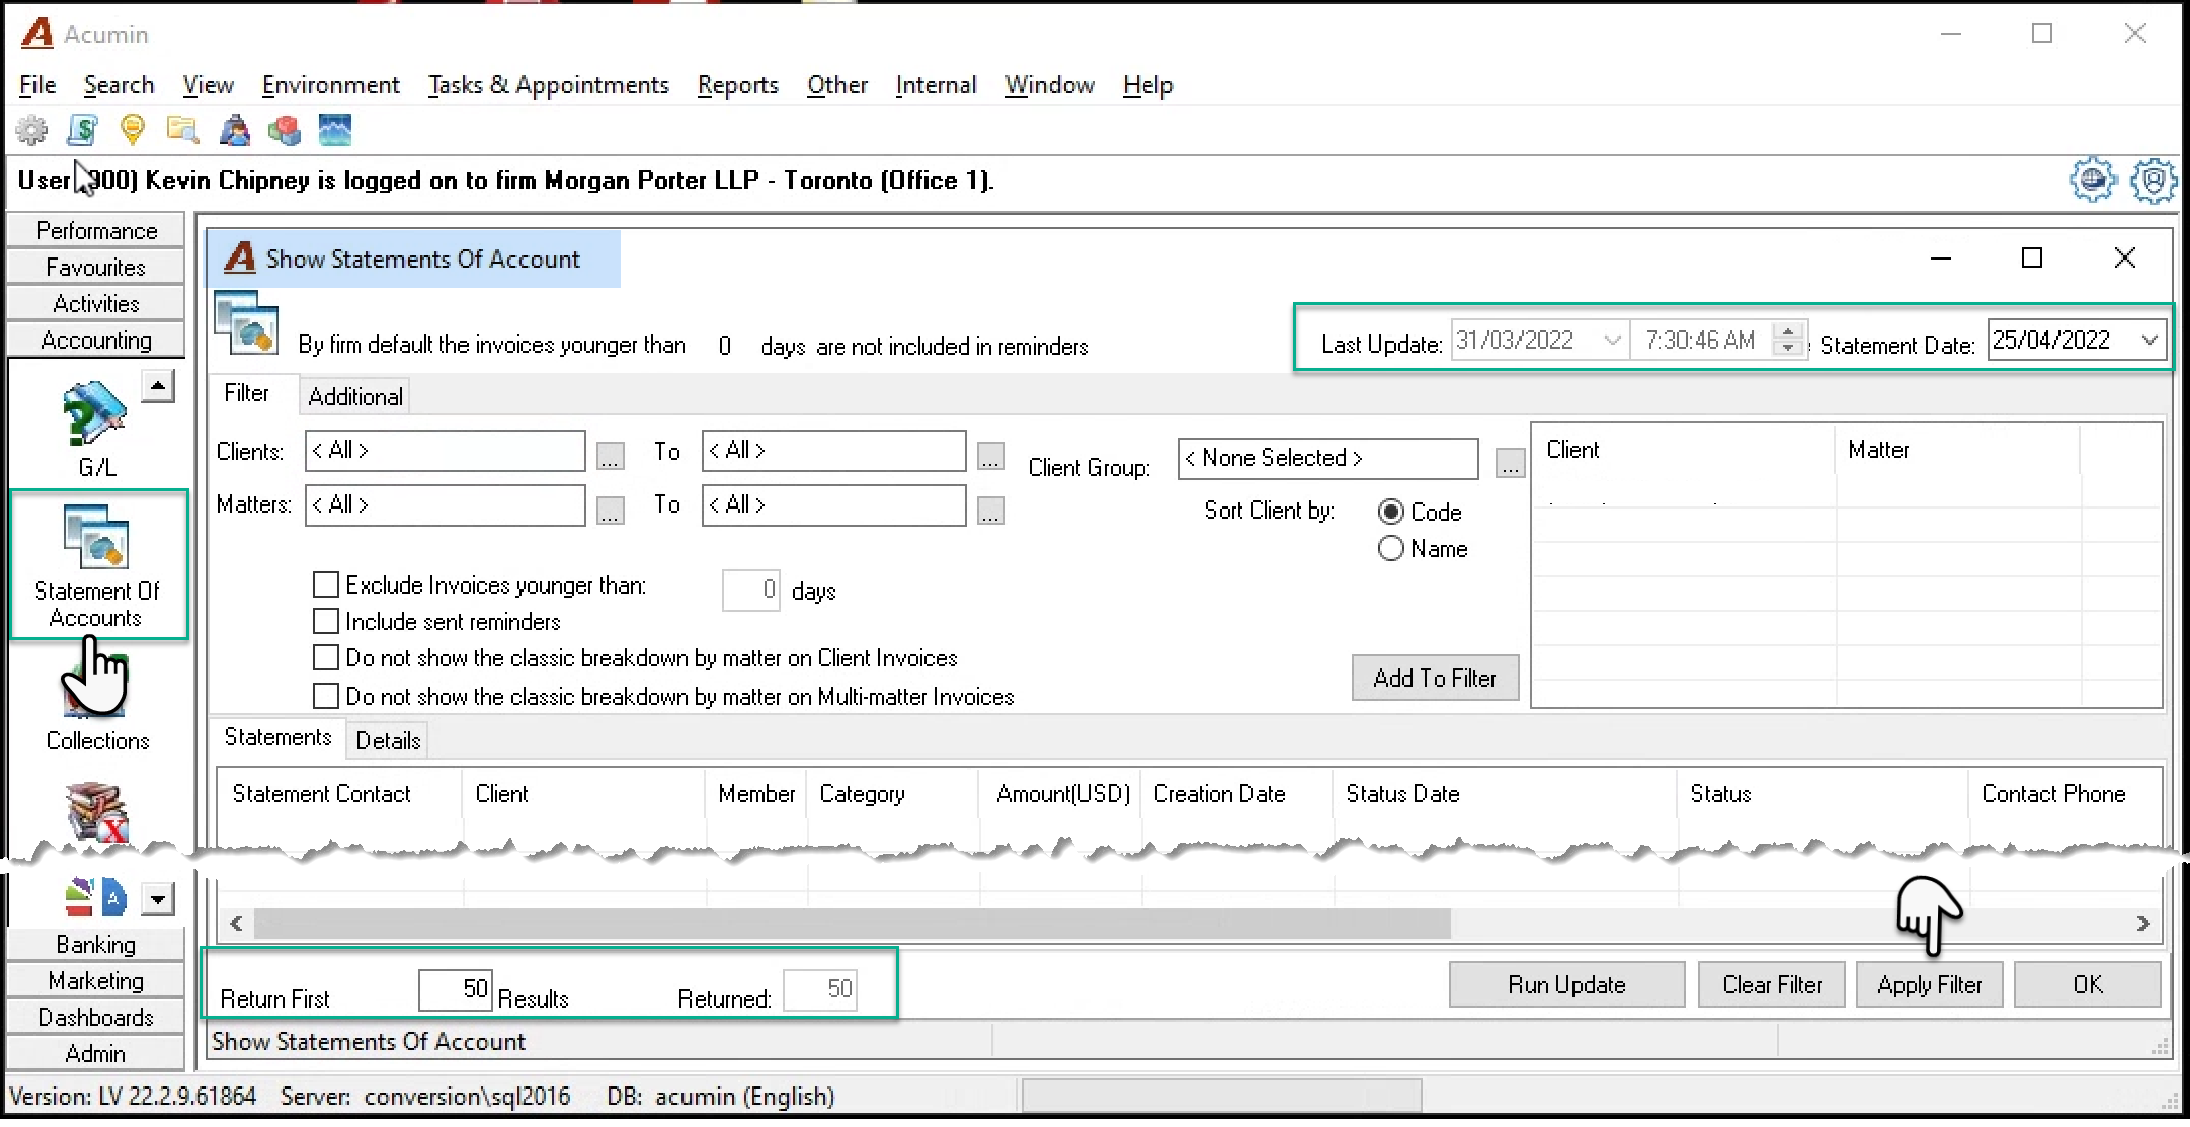Click the Last Update time stepper
2190x1127 pixels.
(1787, 340)
